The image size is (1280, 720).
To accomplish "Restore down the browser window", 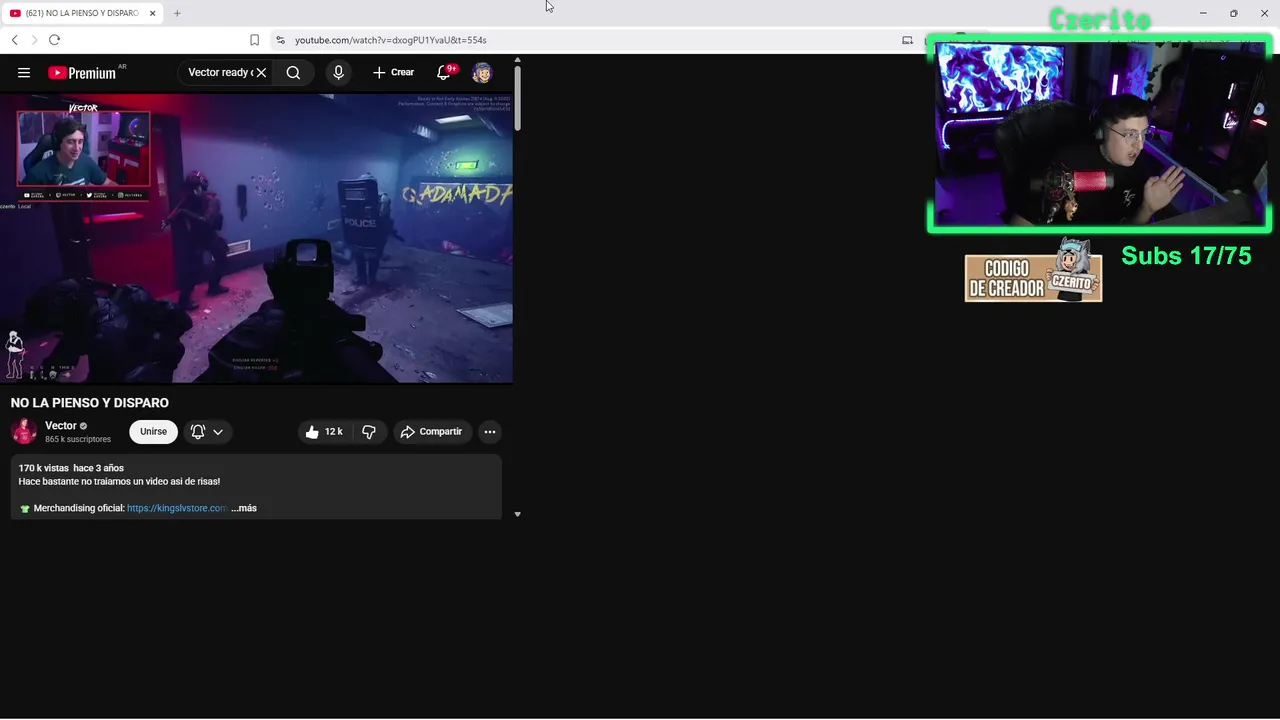I will [x=1234, y=13].
